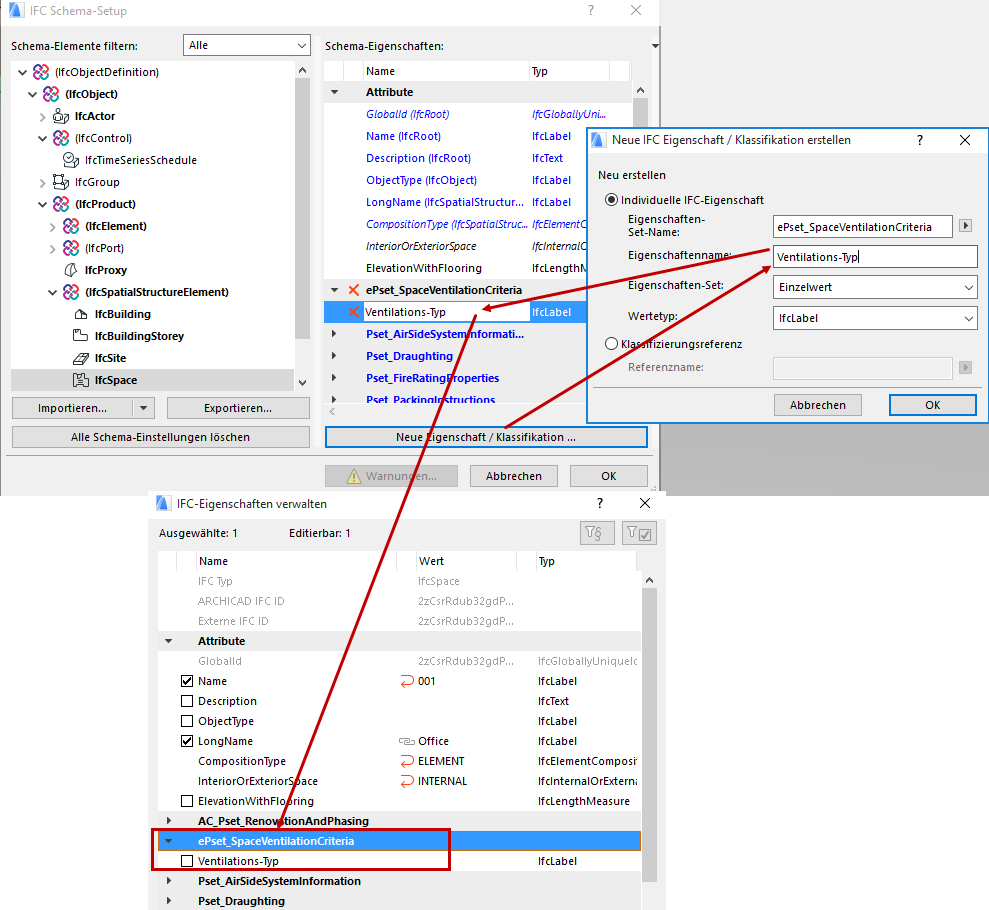Click the IfcGroup icon in tree
Image resolution: width=989 pixels, height=910 pixels.
click(x=61, y=182)
